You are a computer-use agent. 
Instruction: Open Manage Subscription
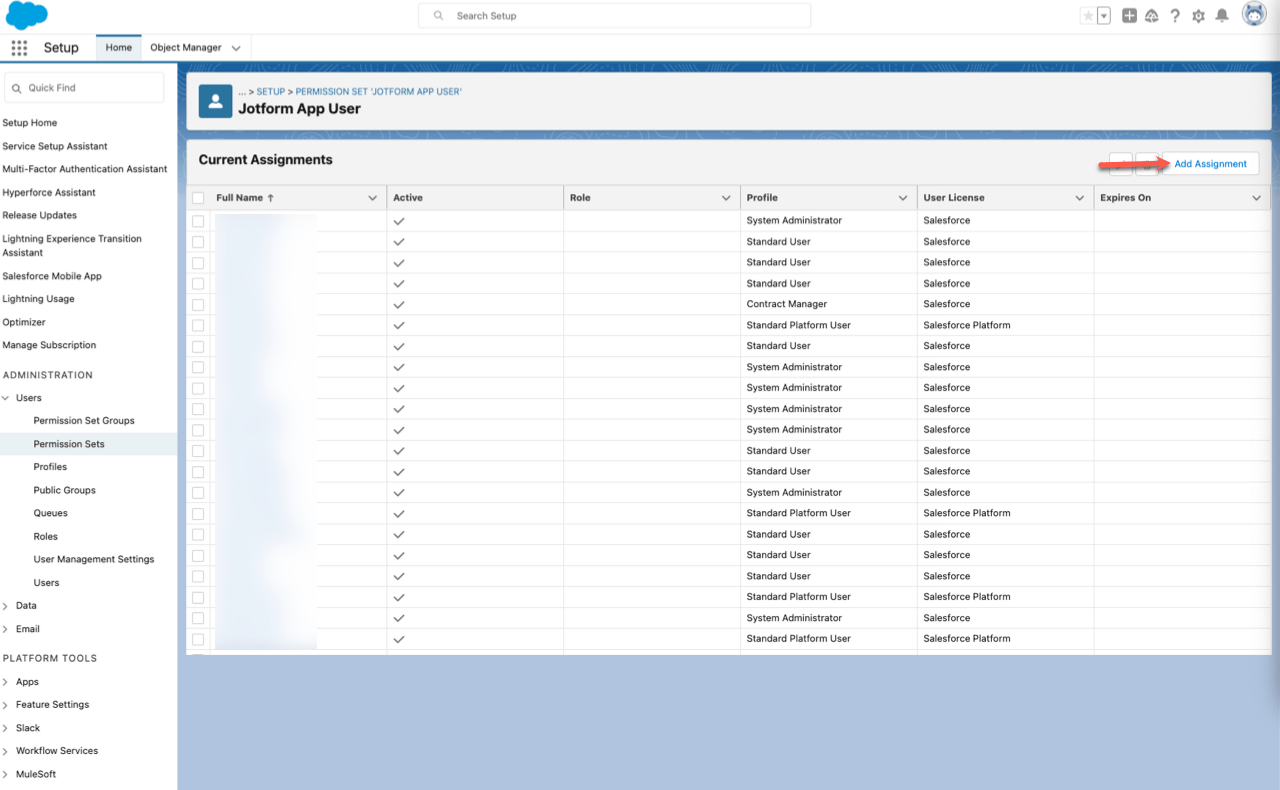point(49,345)
